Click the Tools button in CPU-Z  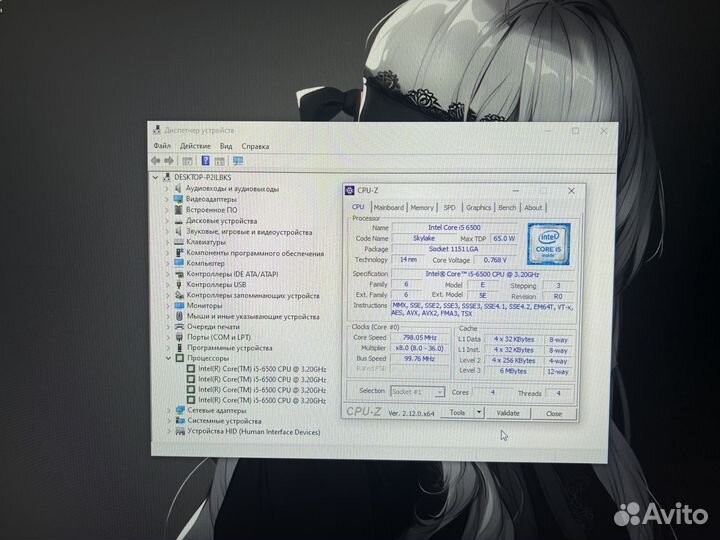[x=457, y=412]
